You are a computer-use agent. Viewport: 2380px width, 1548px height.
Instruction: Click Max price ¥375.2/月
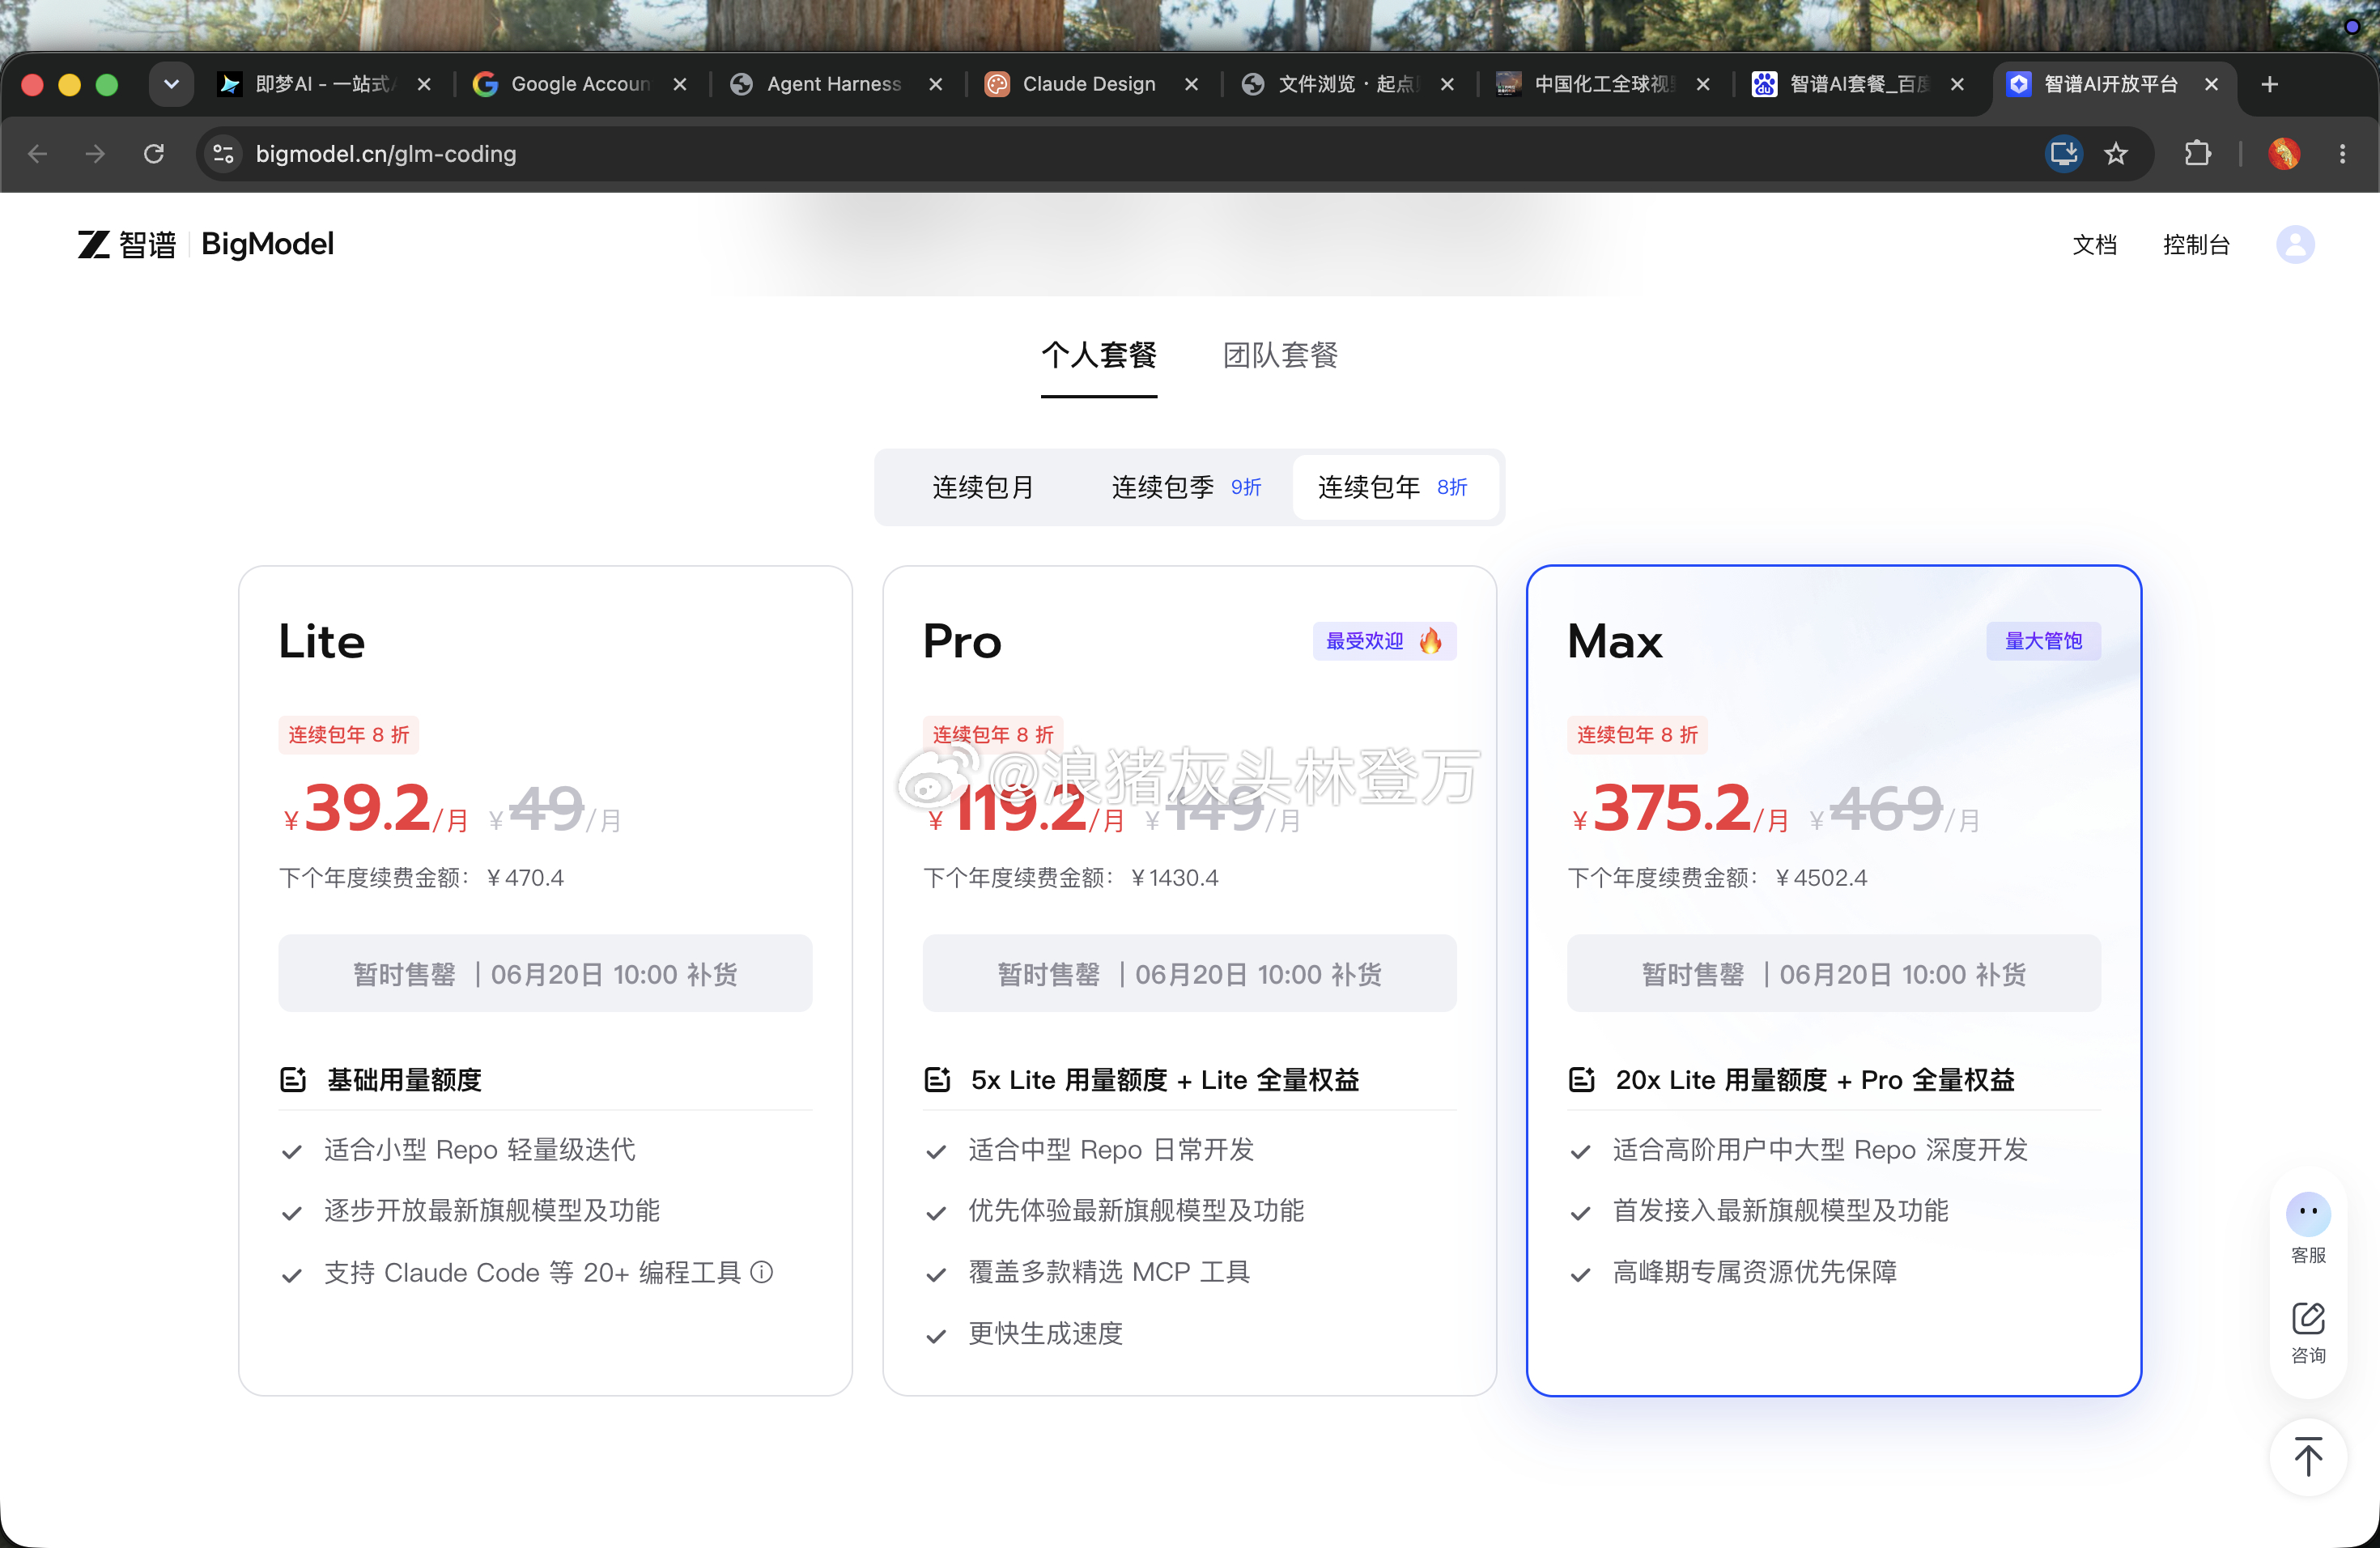pos(1680,809)
